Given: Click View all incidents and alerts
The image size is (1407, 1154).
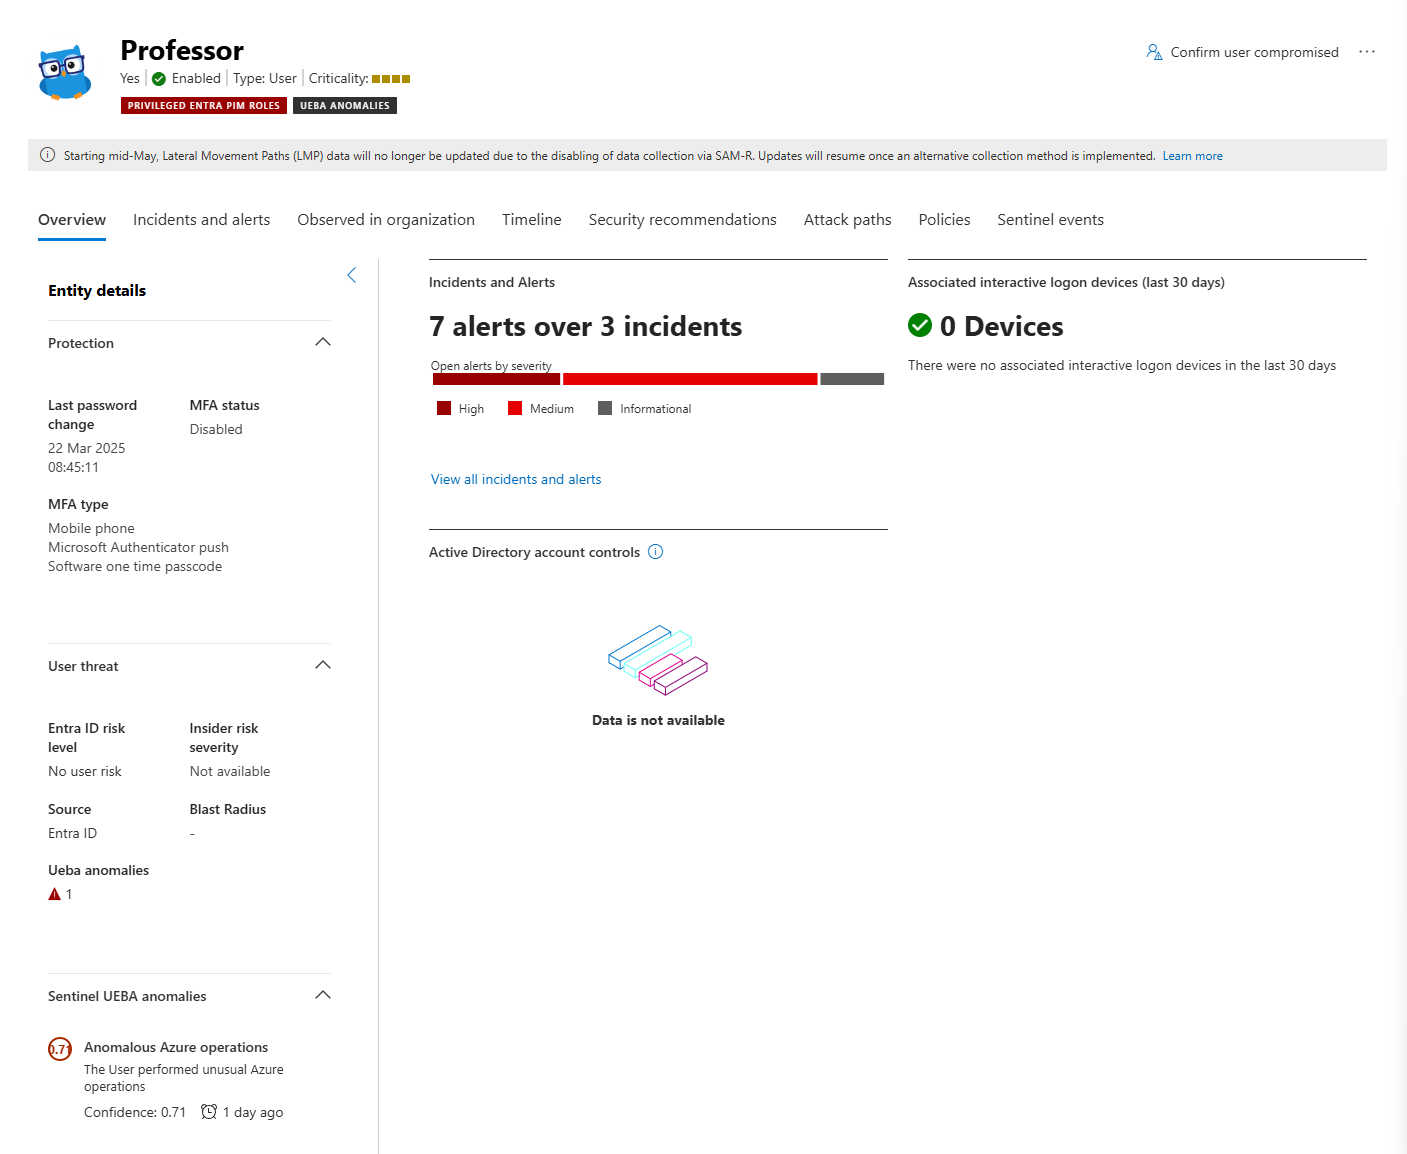Looking at the screenshot, I should 516,480.
